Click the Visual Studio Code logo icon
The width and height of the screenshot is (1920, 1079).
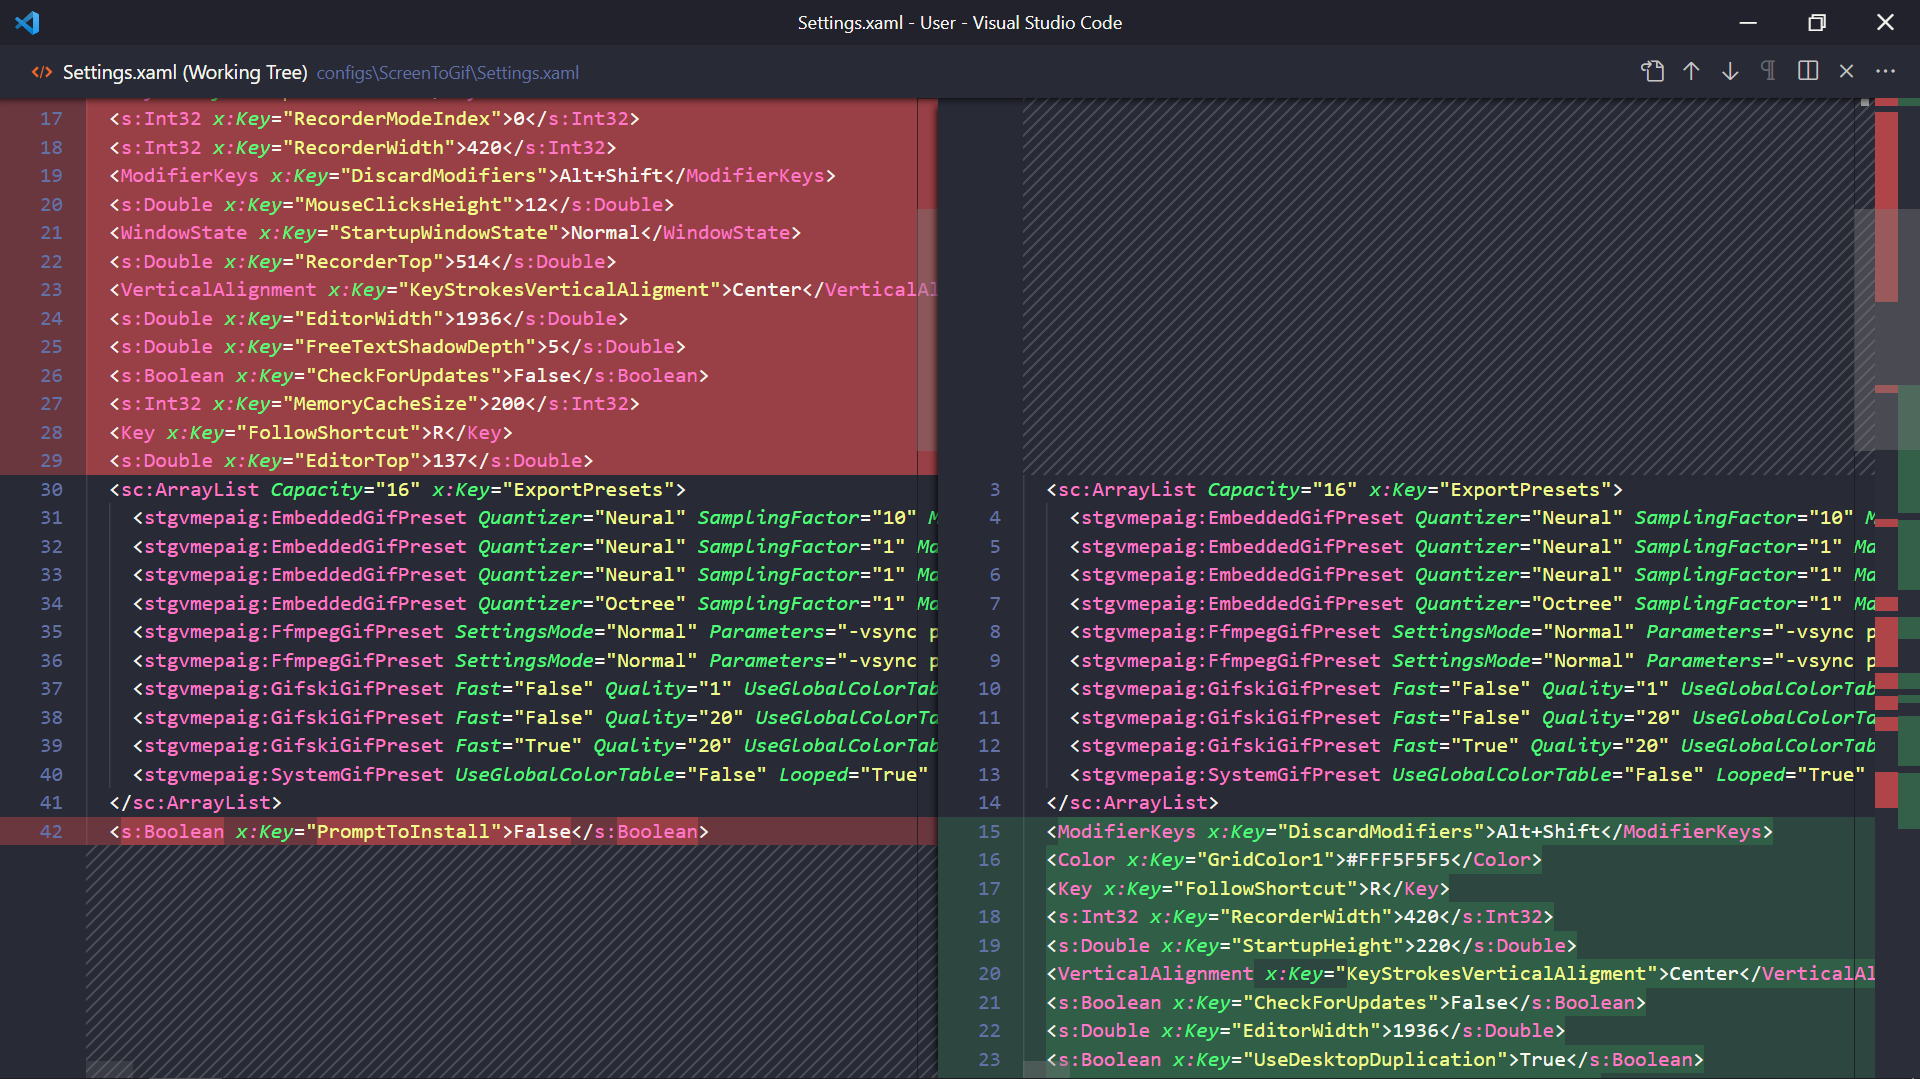pos(28,22)
